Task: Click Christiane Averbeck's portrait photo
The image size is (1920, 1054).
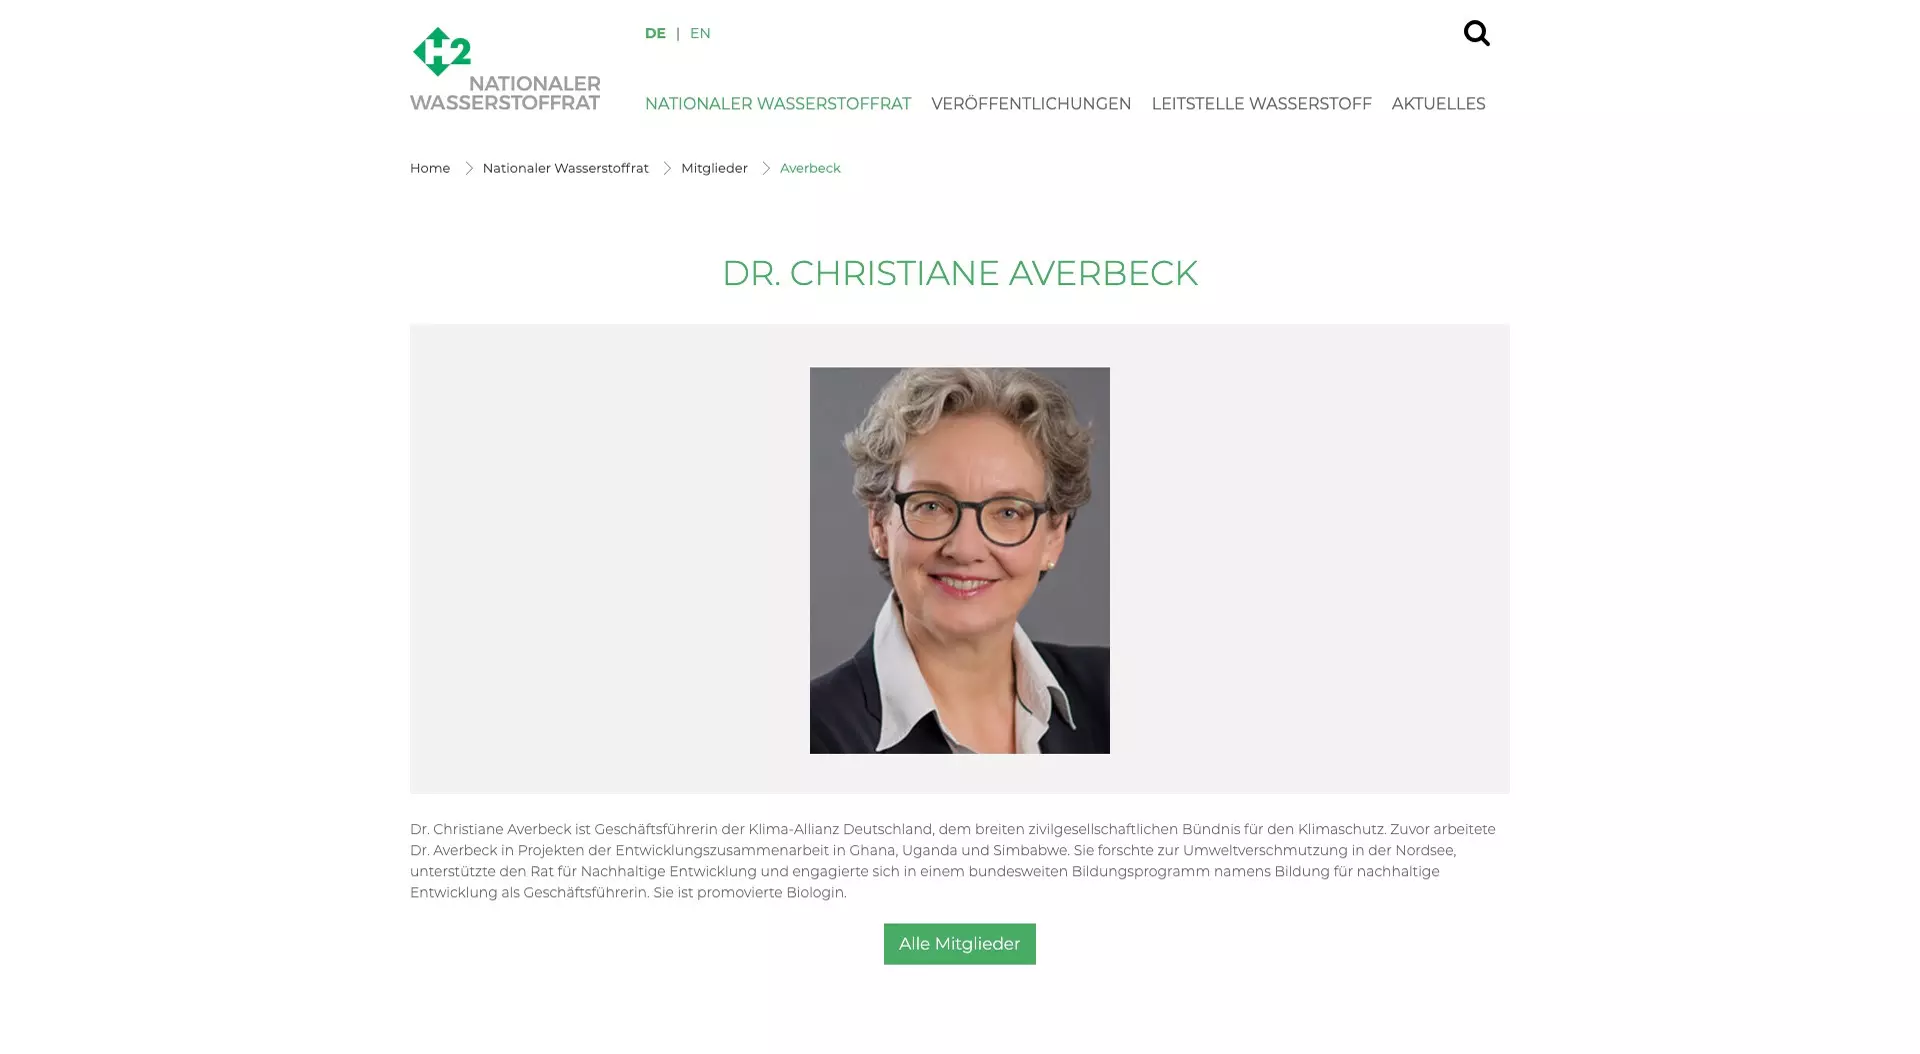Action: tap(959, 560)
